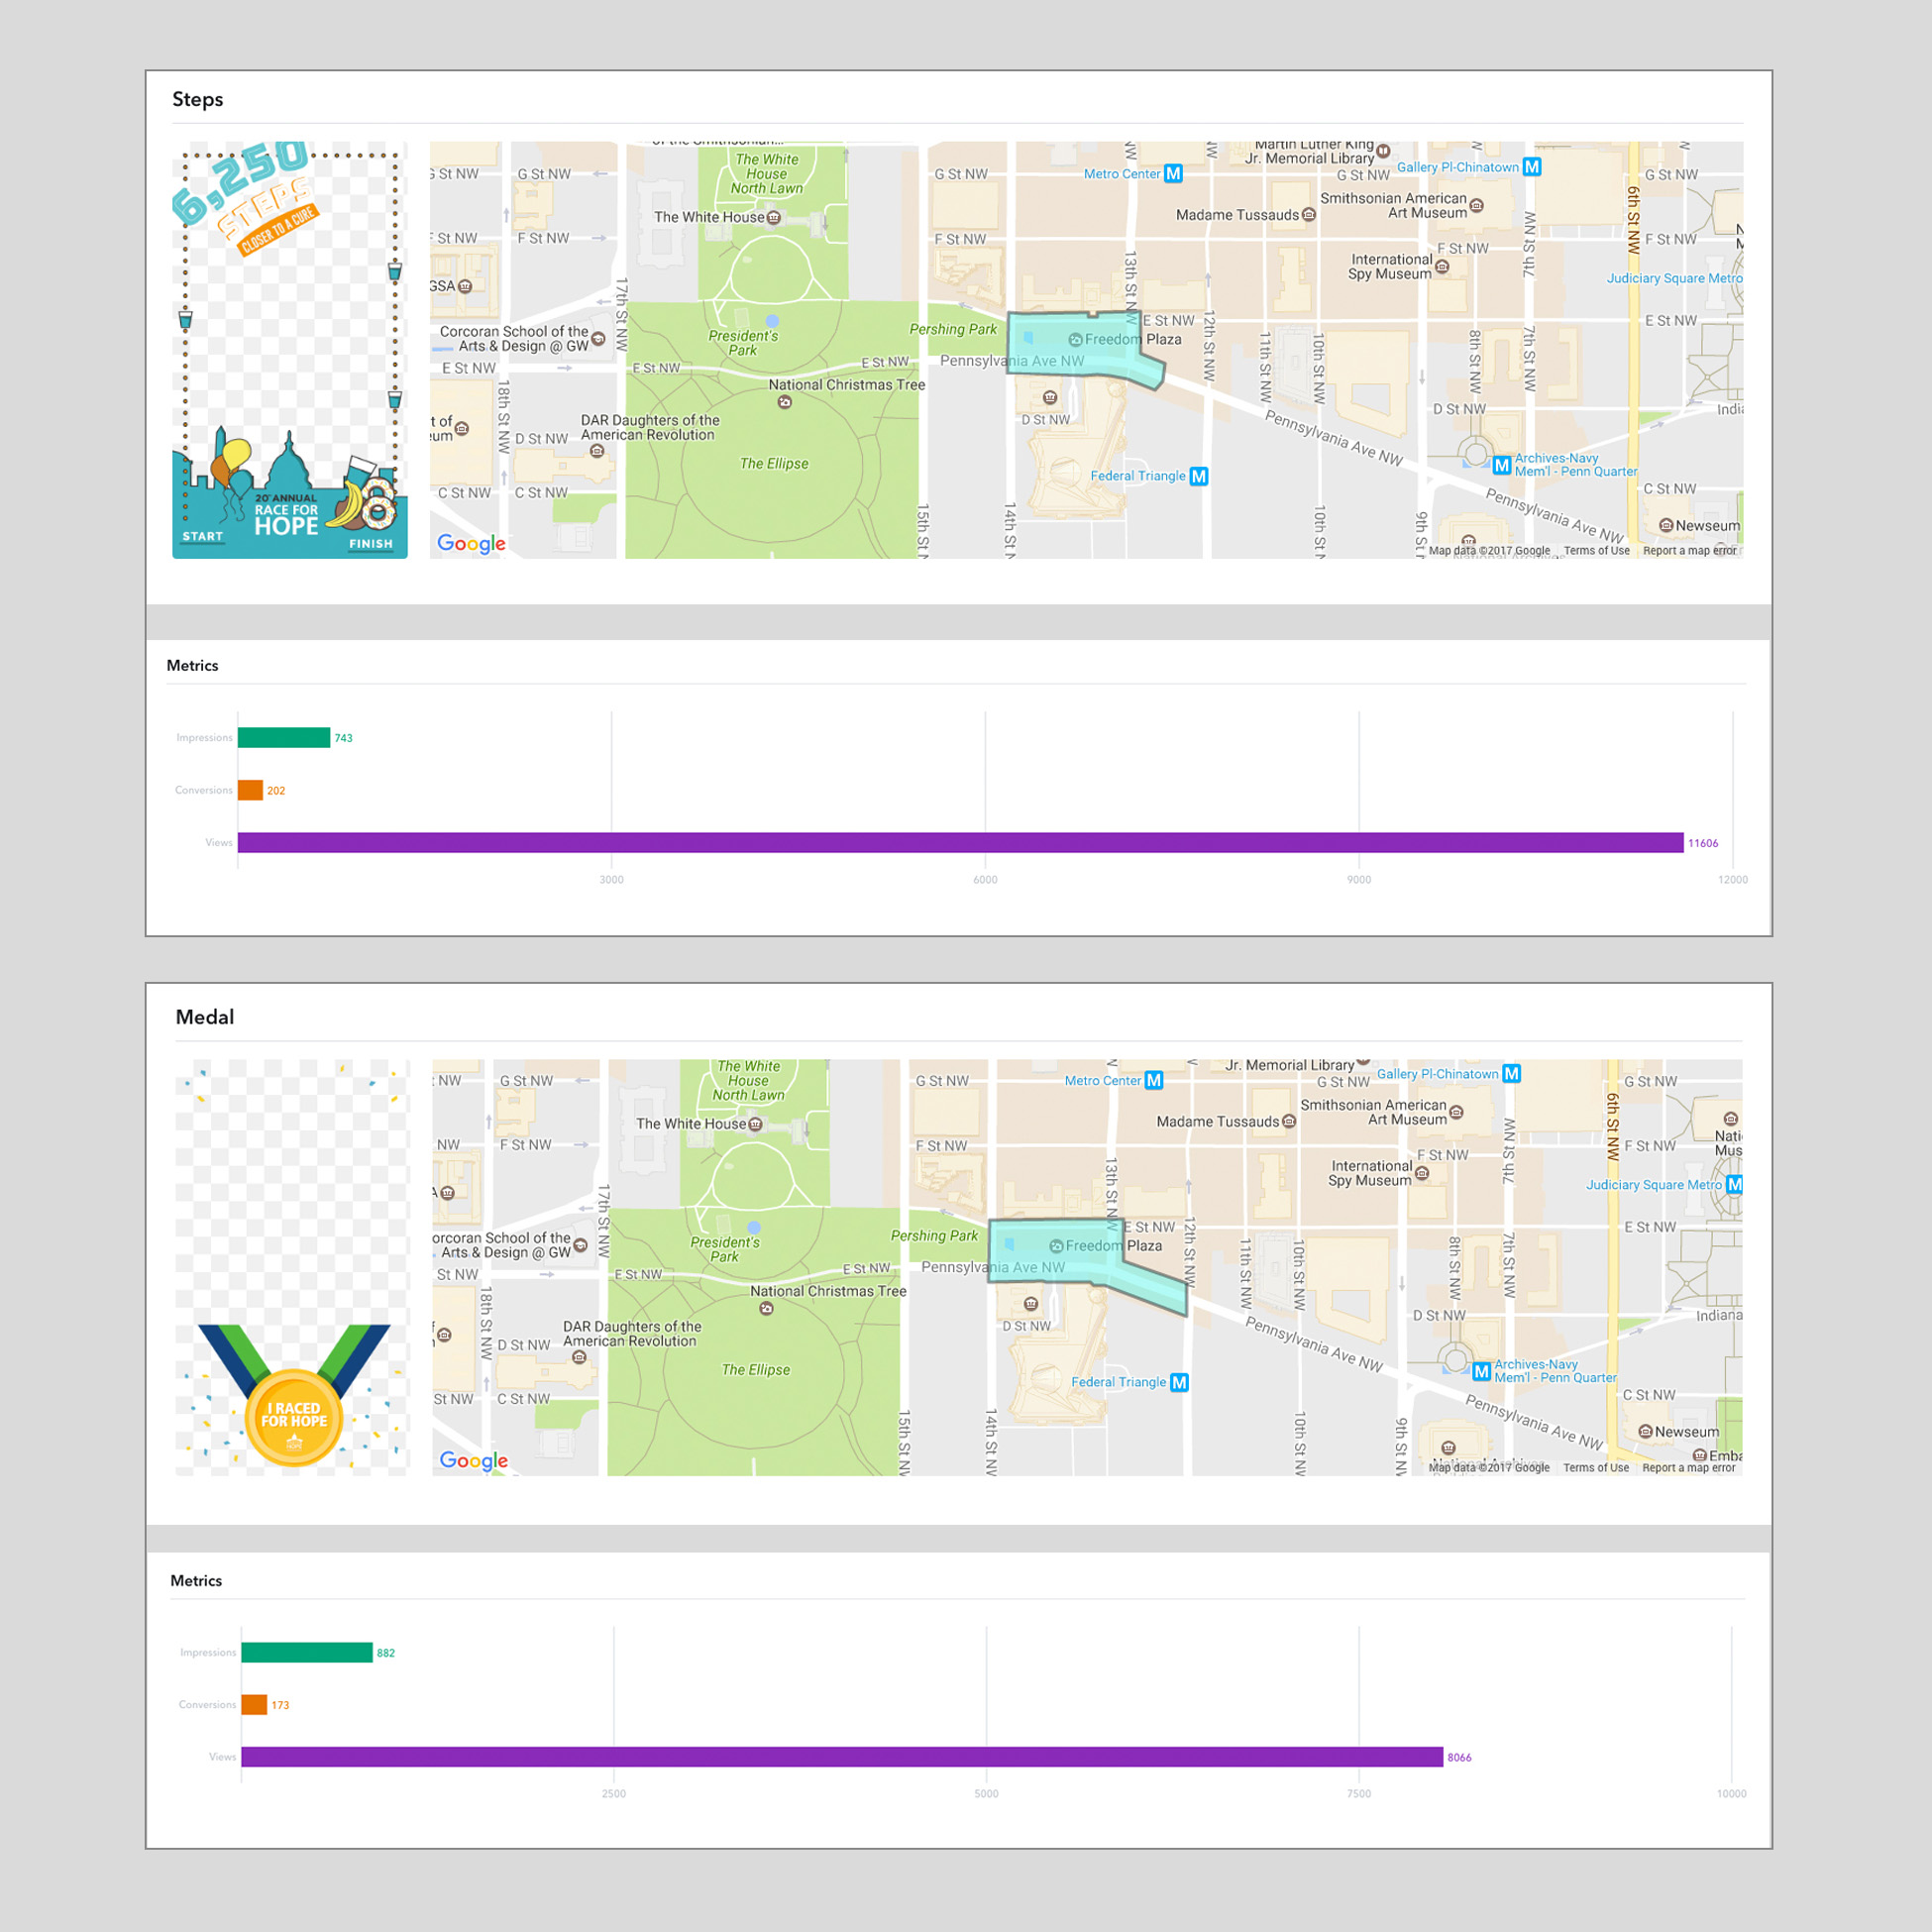Viewport: 1932px width, 1932px height.
Task: Click the DAR Daughters marker in Steps map
Action: pyautogui.click(x=597, y=451)
